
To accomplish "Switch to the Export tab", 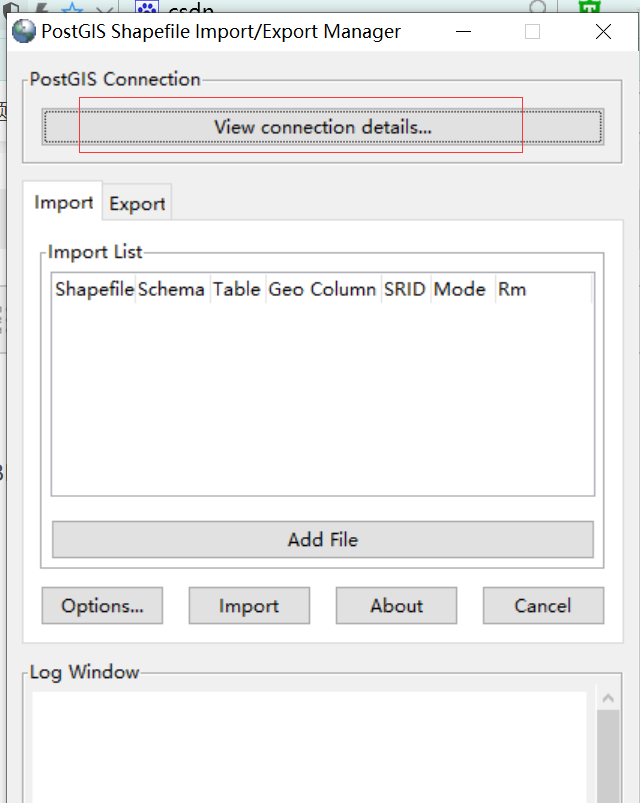I will (x=137, y=203).
